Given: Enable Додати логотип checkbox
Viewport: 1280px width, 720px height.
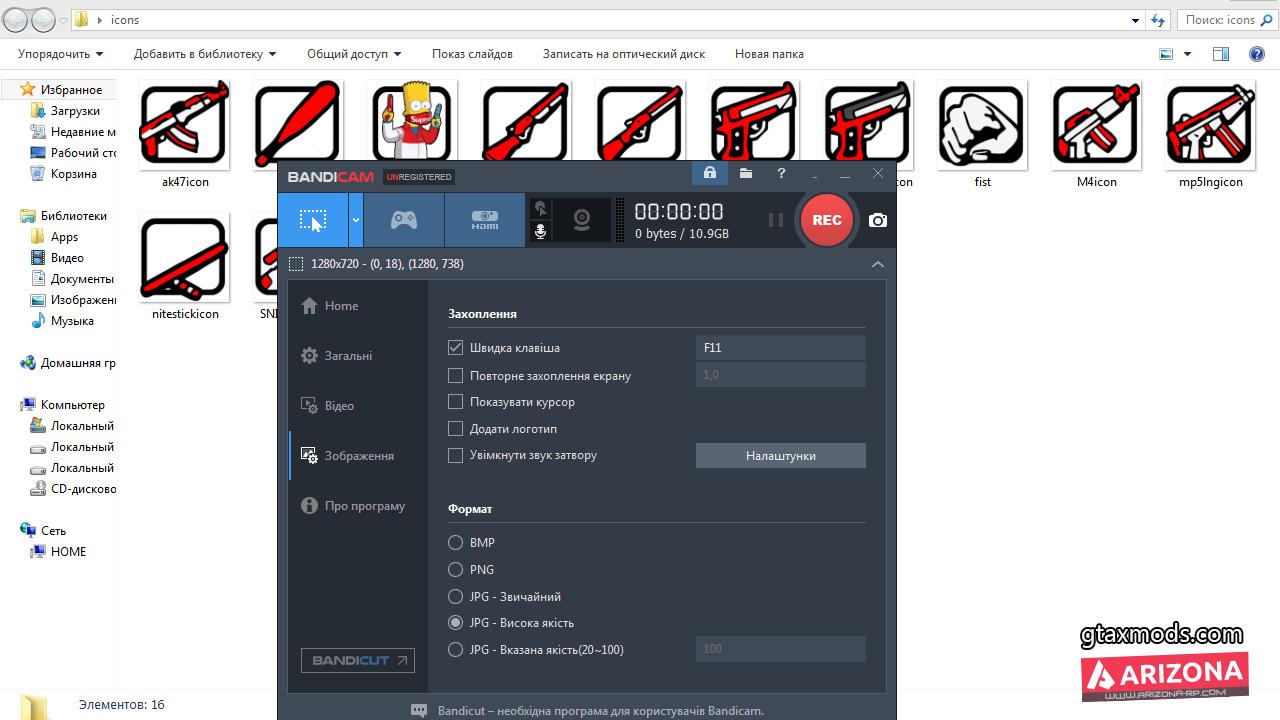Looking at the screenshot, I should click(x=456, y=429).
